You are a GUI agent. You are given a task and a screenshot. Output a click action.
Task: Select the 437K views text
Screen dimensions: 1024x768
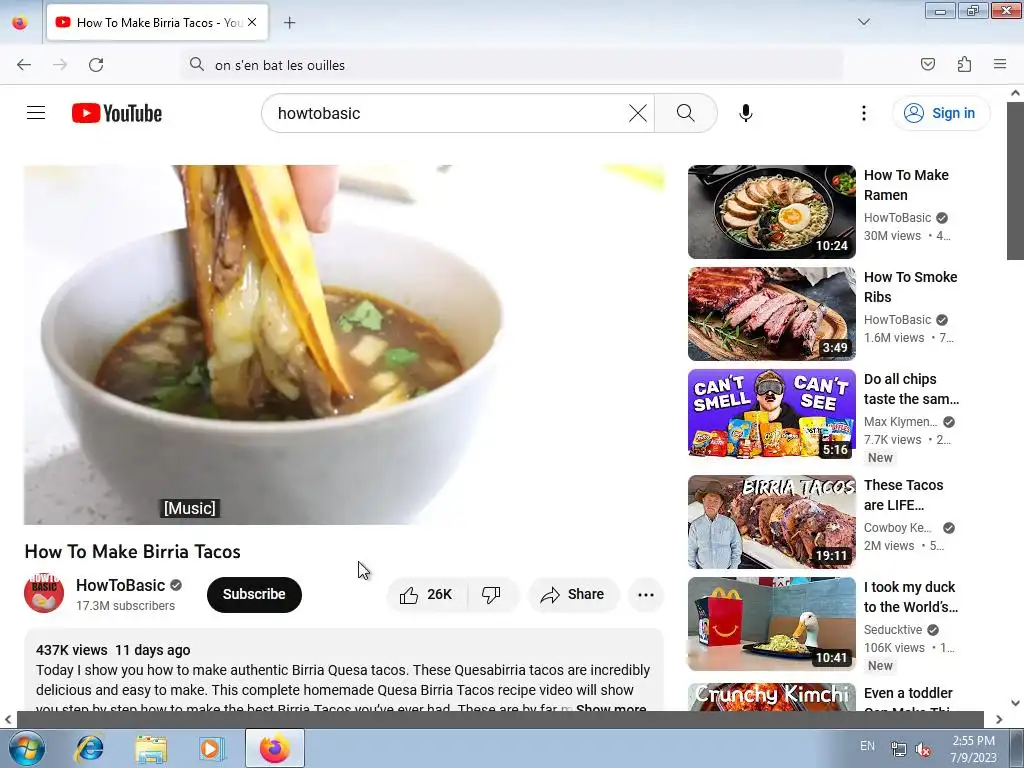click(72, 650)
